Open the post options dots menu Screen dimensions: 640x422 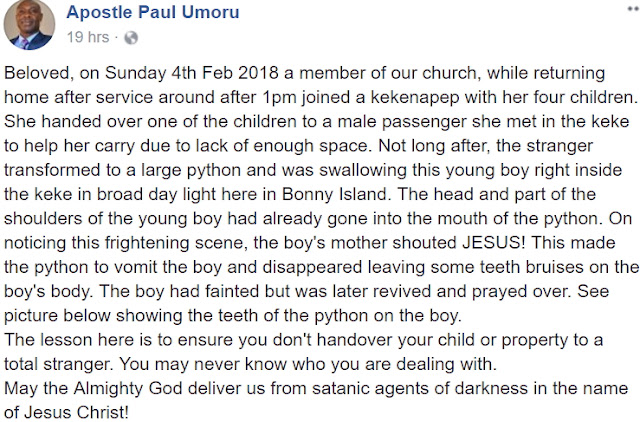(x=633, y=9)
